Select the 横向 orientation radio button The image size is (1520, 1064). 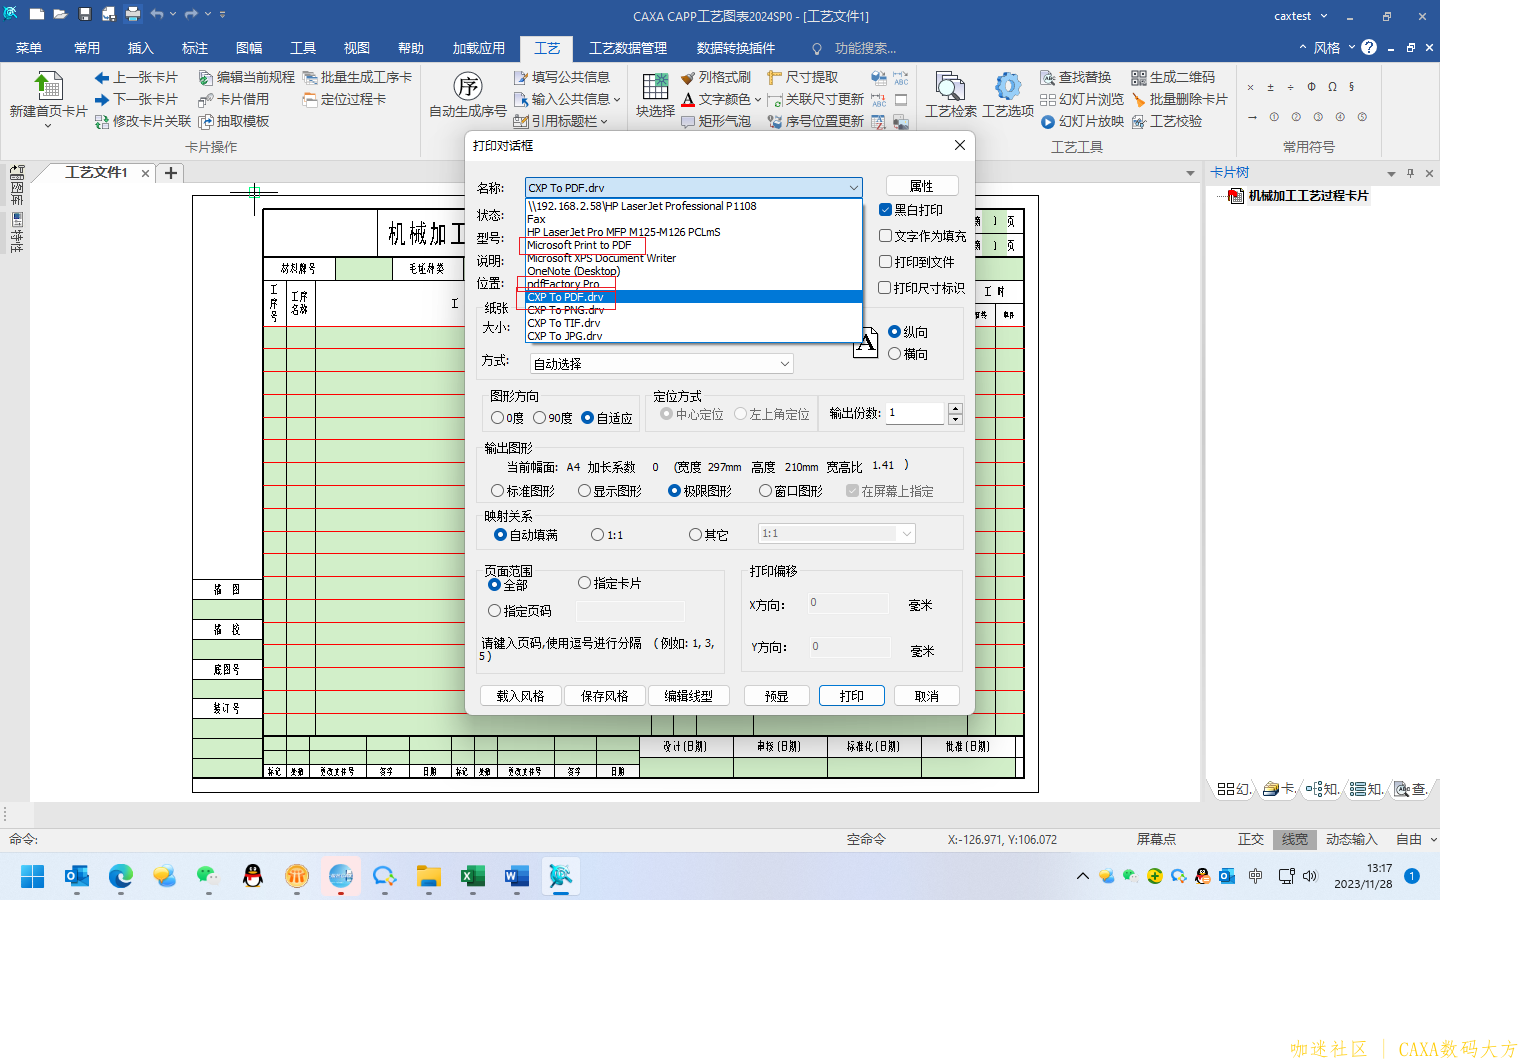(895, 354)
